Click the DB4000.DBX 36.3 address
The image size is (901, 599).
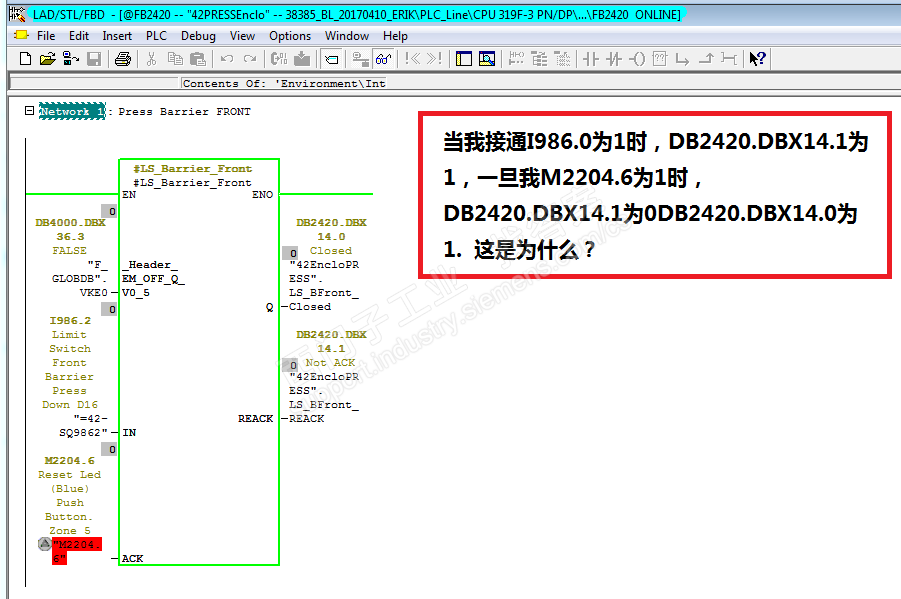(x=70, y=229)
